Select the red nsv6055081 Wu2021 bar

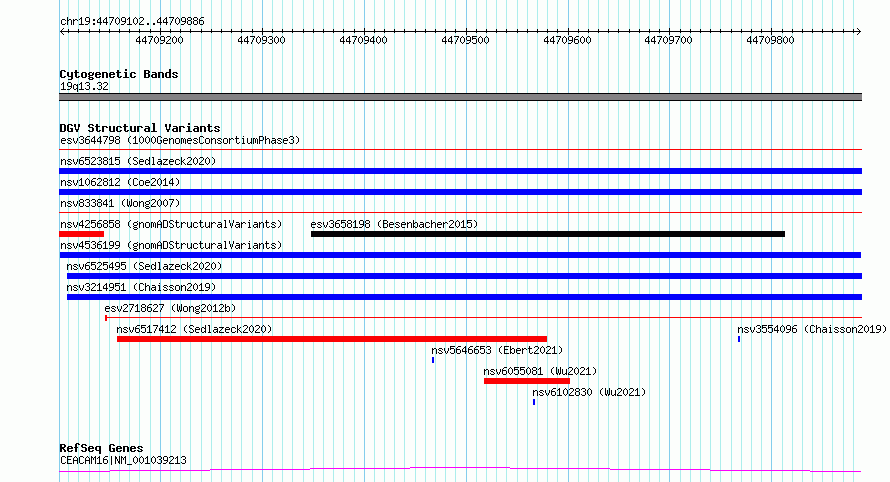(x=527, y=381)
